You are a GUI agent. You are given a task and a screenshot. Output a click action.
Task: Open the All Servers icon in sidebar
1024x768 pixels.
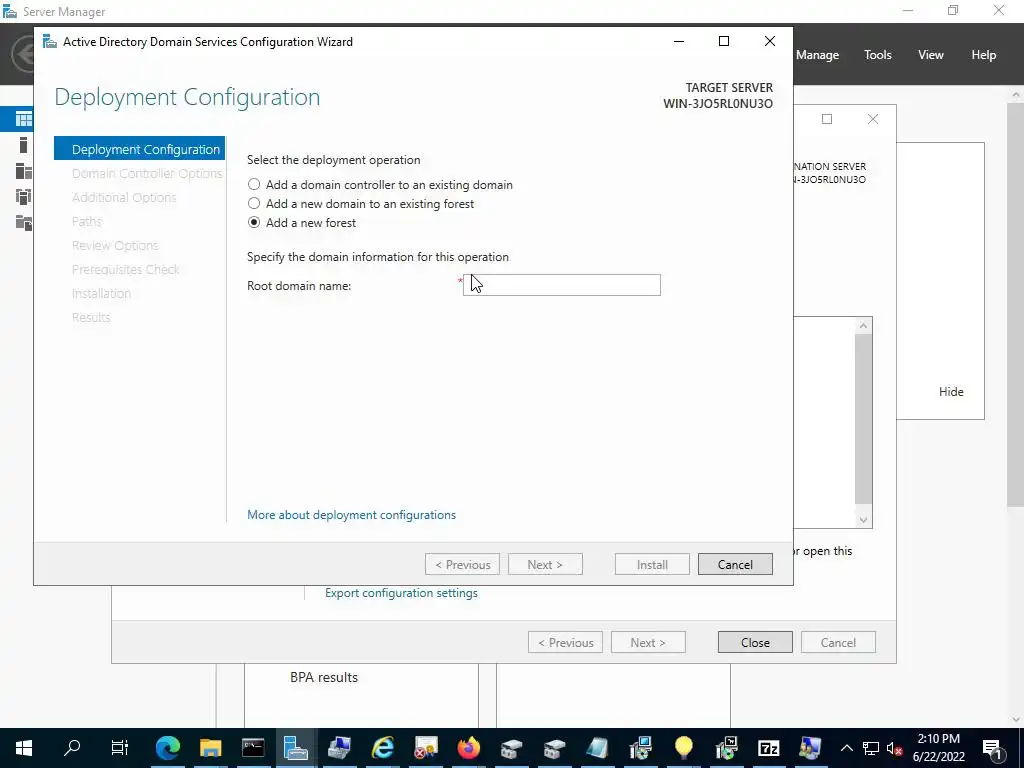click(x=24, y=171)
